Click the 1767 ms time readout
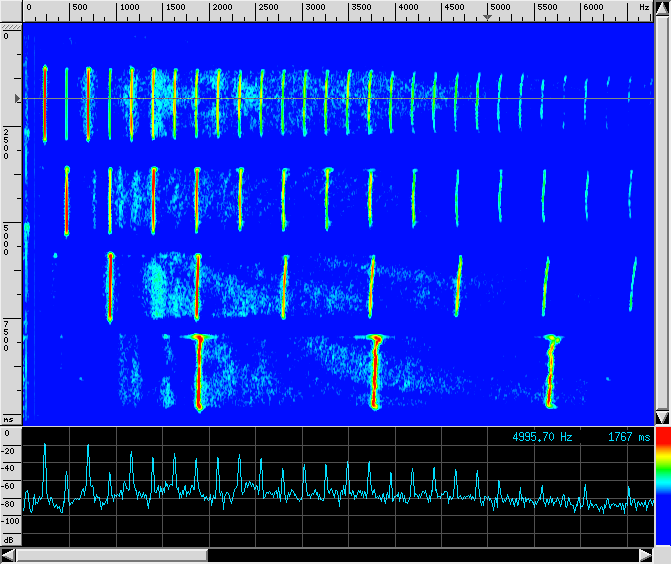Image resolution: width=671 pixels, height=564 pixels. click(628, 437)
